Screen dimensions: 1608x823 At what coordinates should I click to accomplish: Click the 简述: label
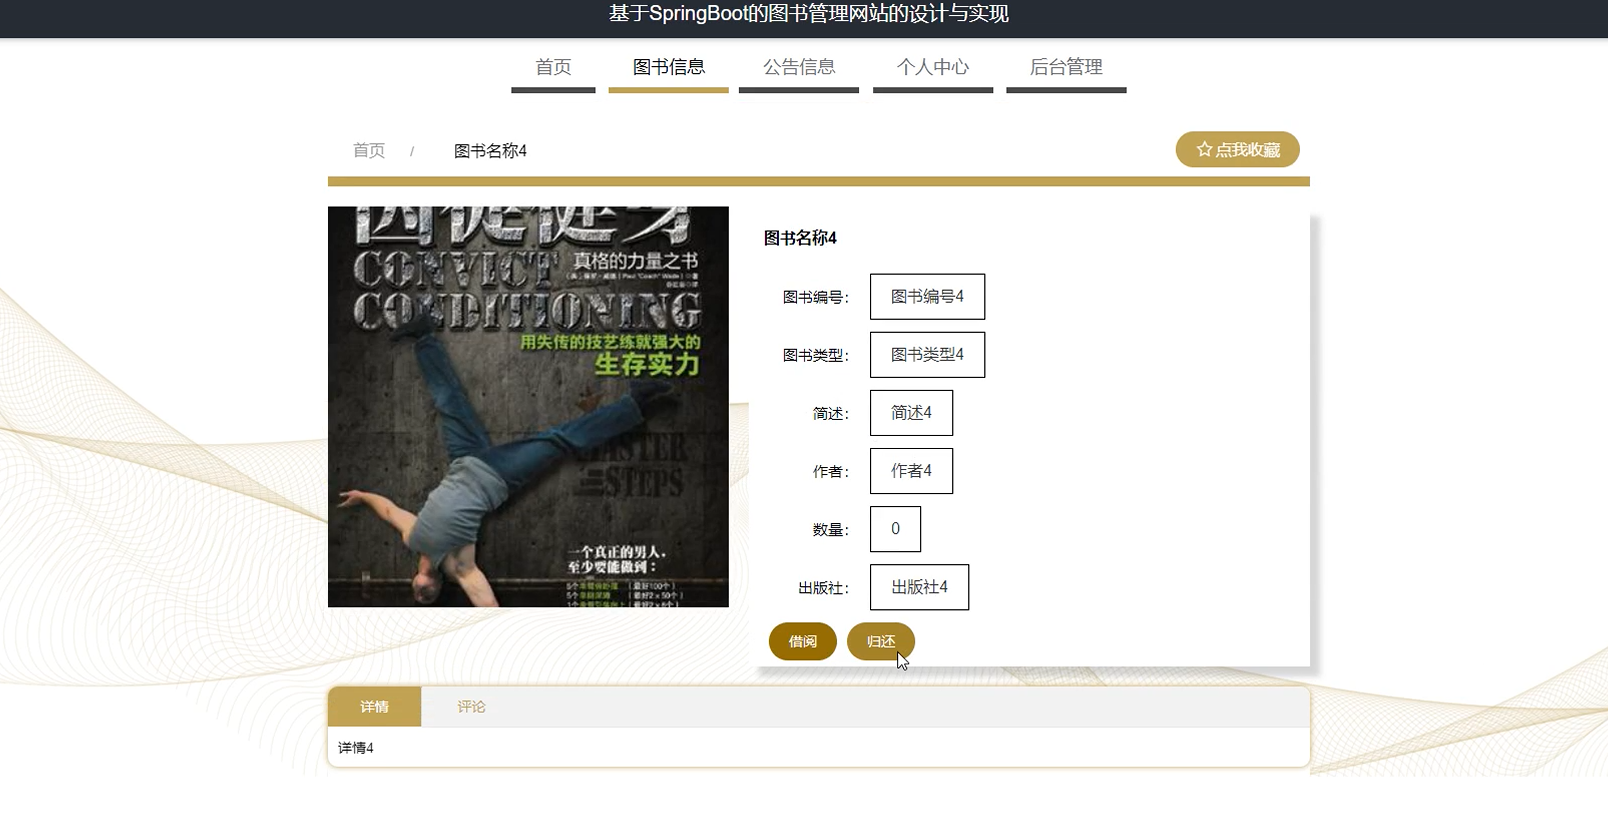coord(830,413)
